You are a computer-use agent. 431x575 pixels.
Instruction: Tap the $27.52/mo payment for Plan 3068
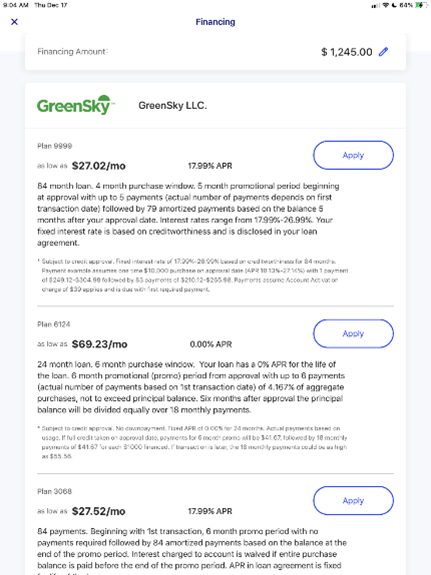coord(99,511)
